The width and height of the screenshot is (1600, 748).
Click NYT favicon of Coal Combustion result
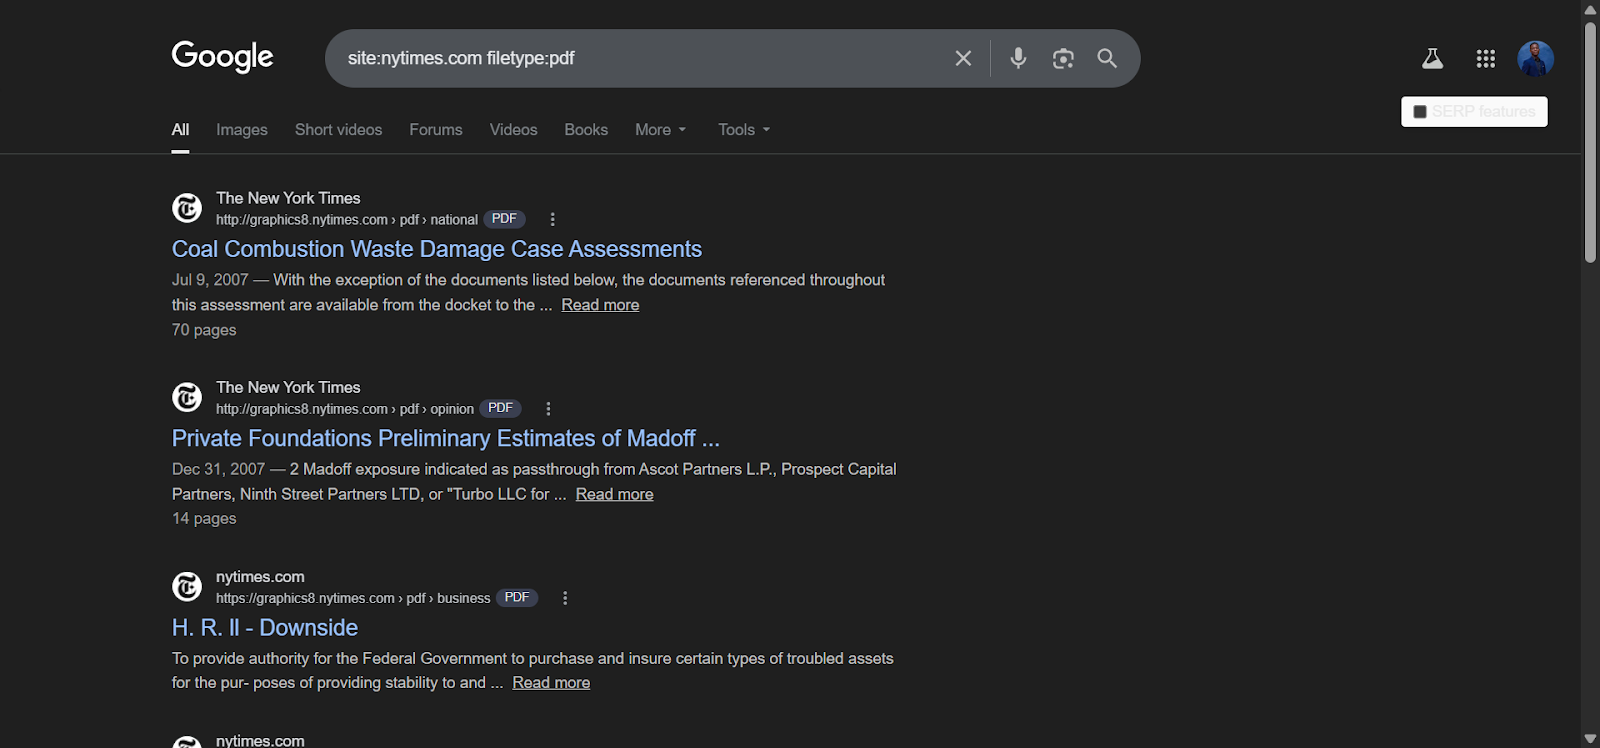coord(187,208)
